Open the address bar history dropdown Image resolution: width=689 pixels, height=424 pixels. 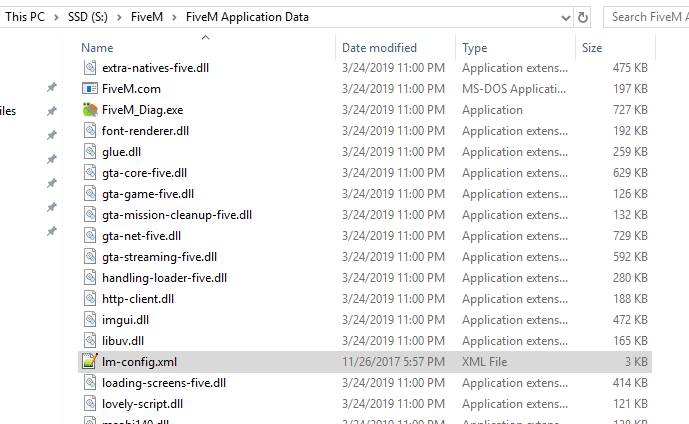pyautogui.click(x=566, y=18)
